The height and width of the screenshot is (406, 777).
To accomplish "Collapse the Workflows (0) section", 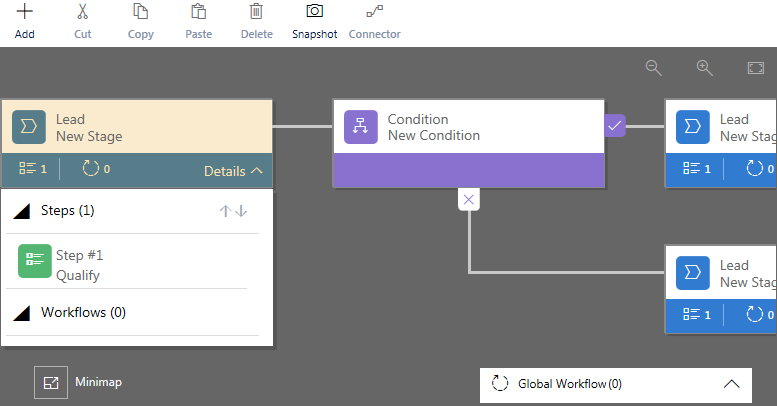I will coord(21,313).
